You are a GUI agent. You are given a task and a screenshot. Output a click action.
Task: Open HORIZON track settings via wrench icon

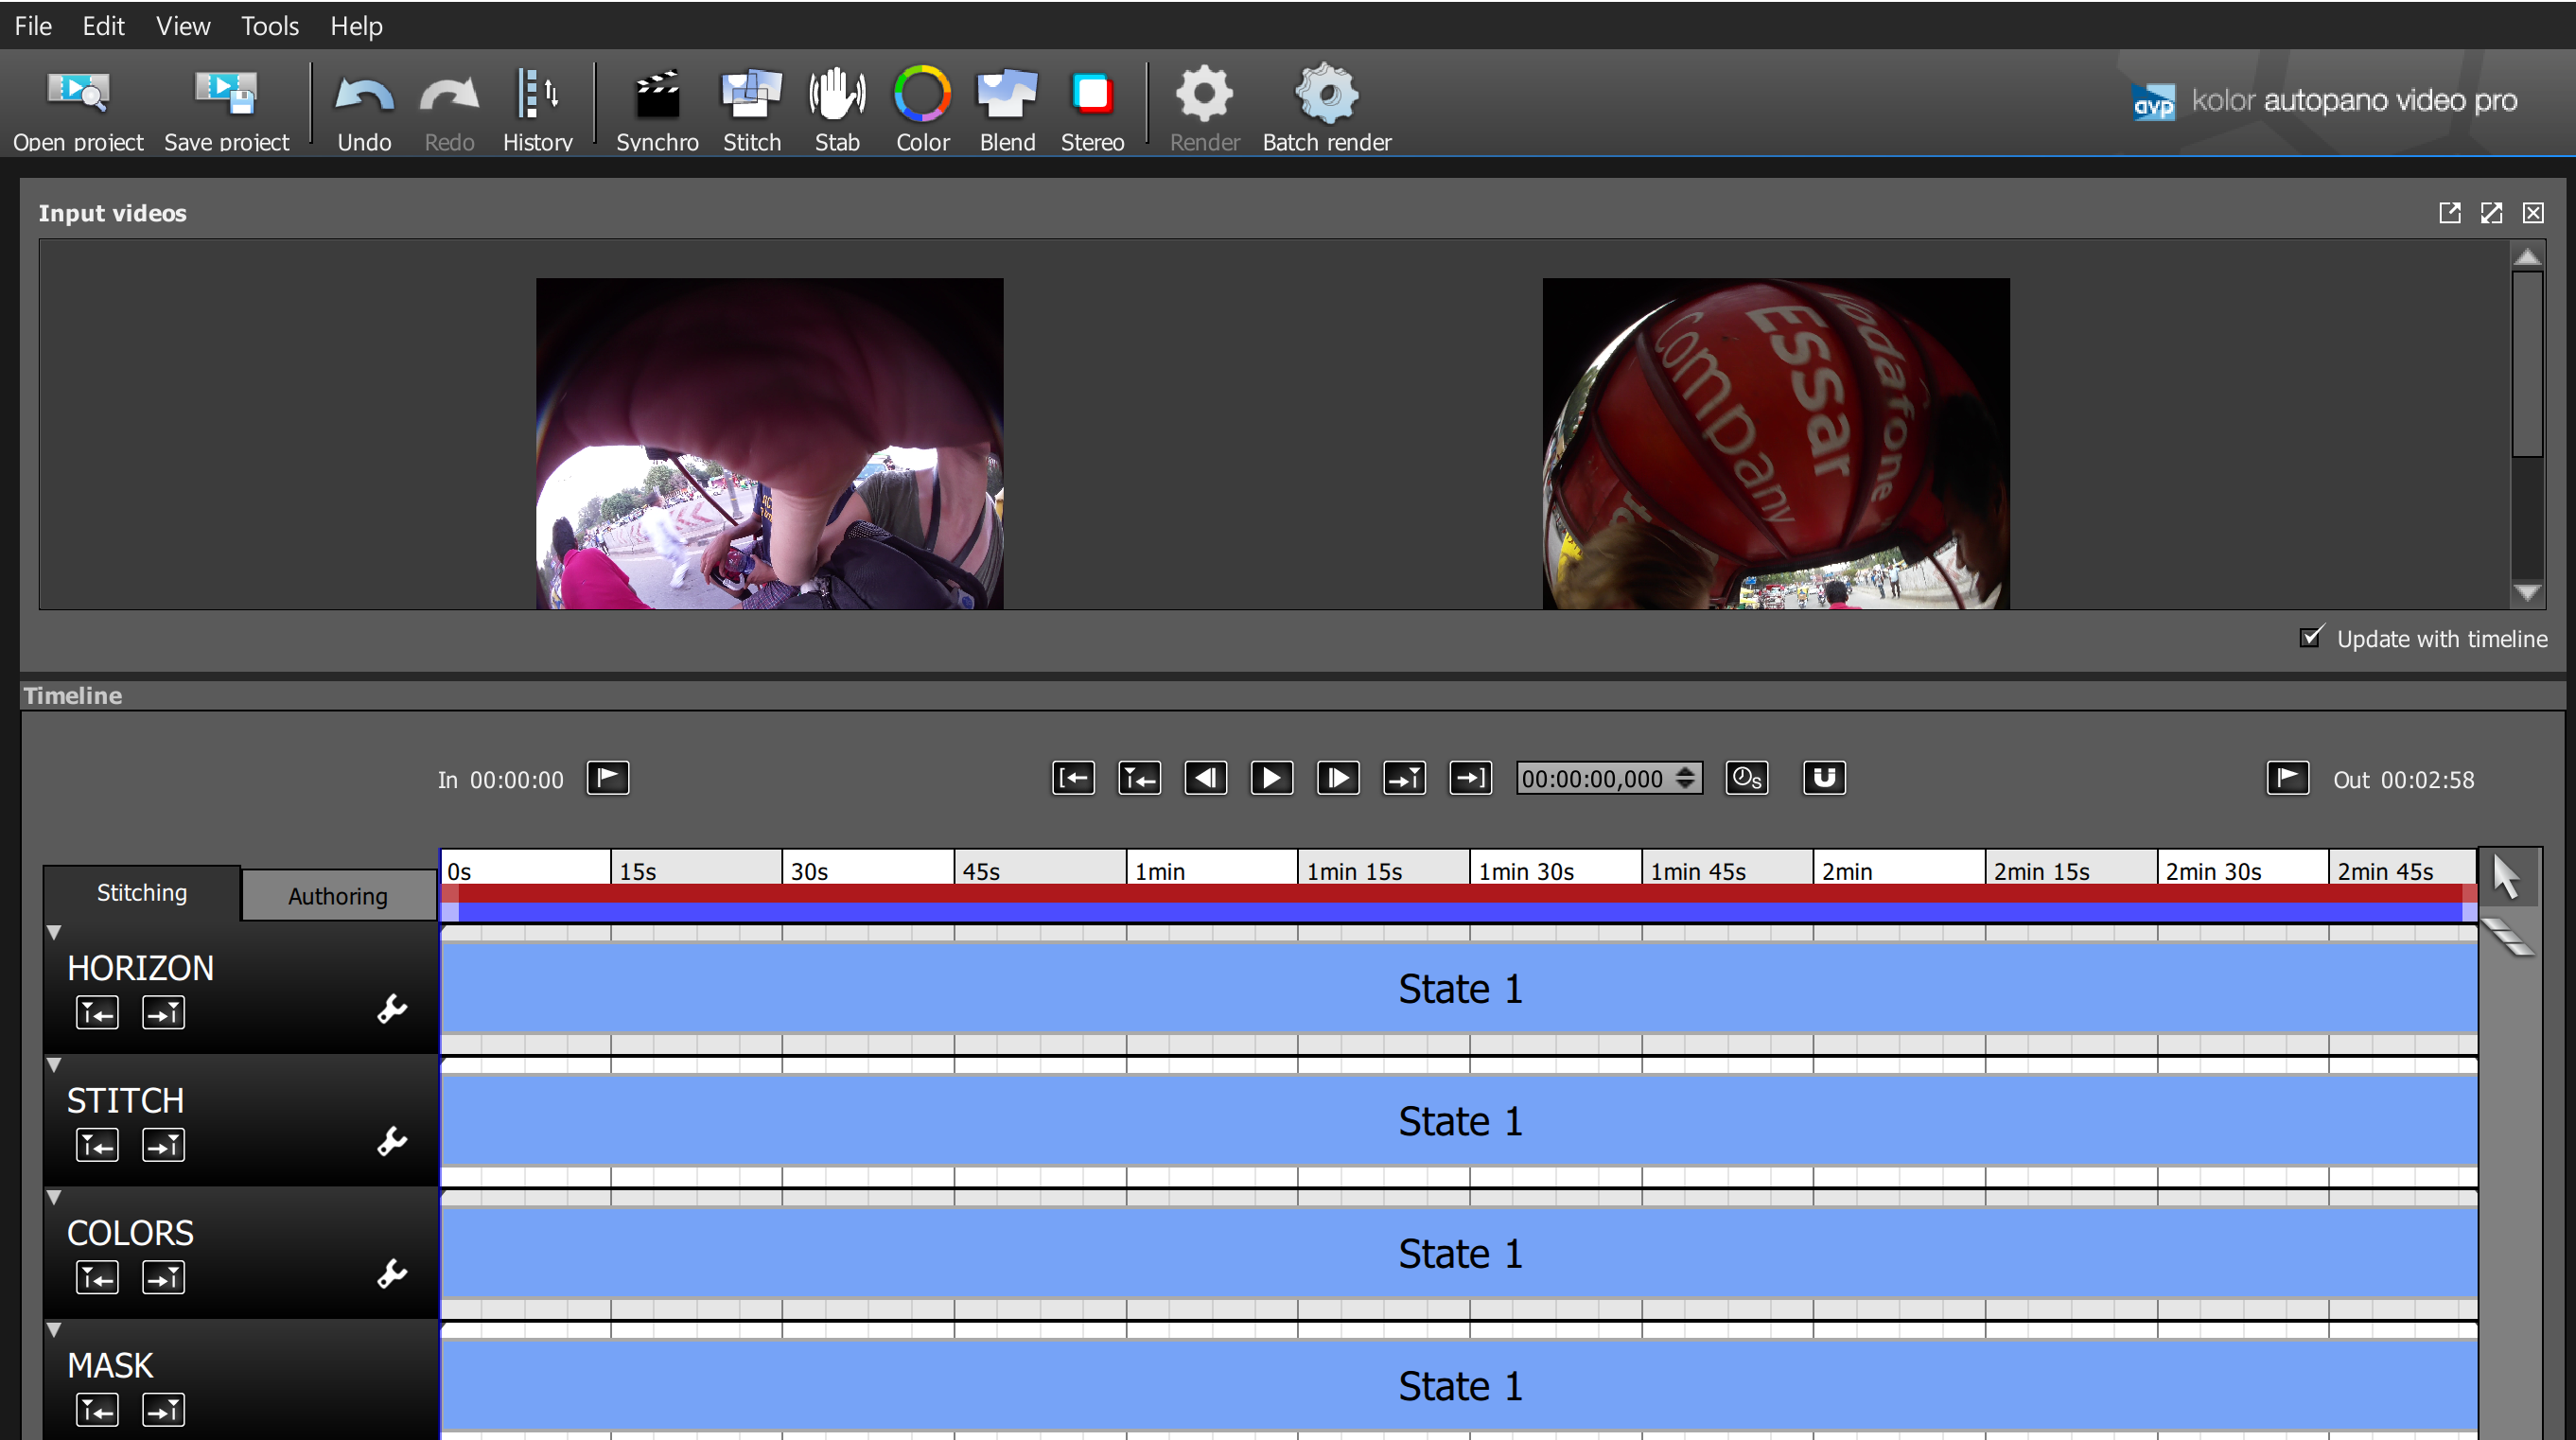392,1010
